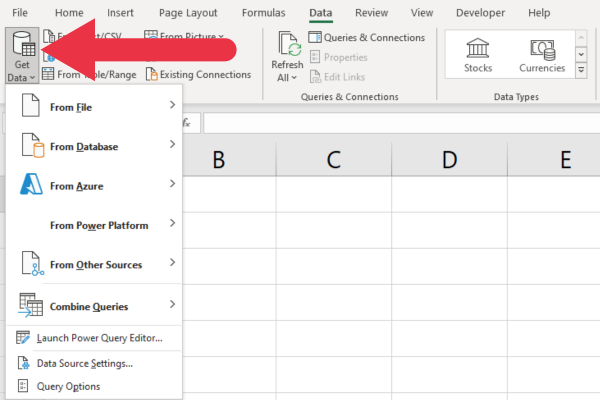
Task: Switch to the View tab
Action: point(422,13)
